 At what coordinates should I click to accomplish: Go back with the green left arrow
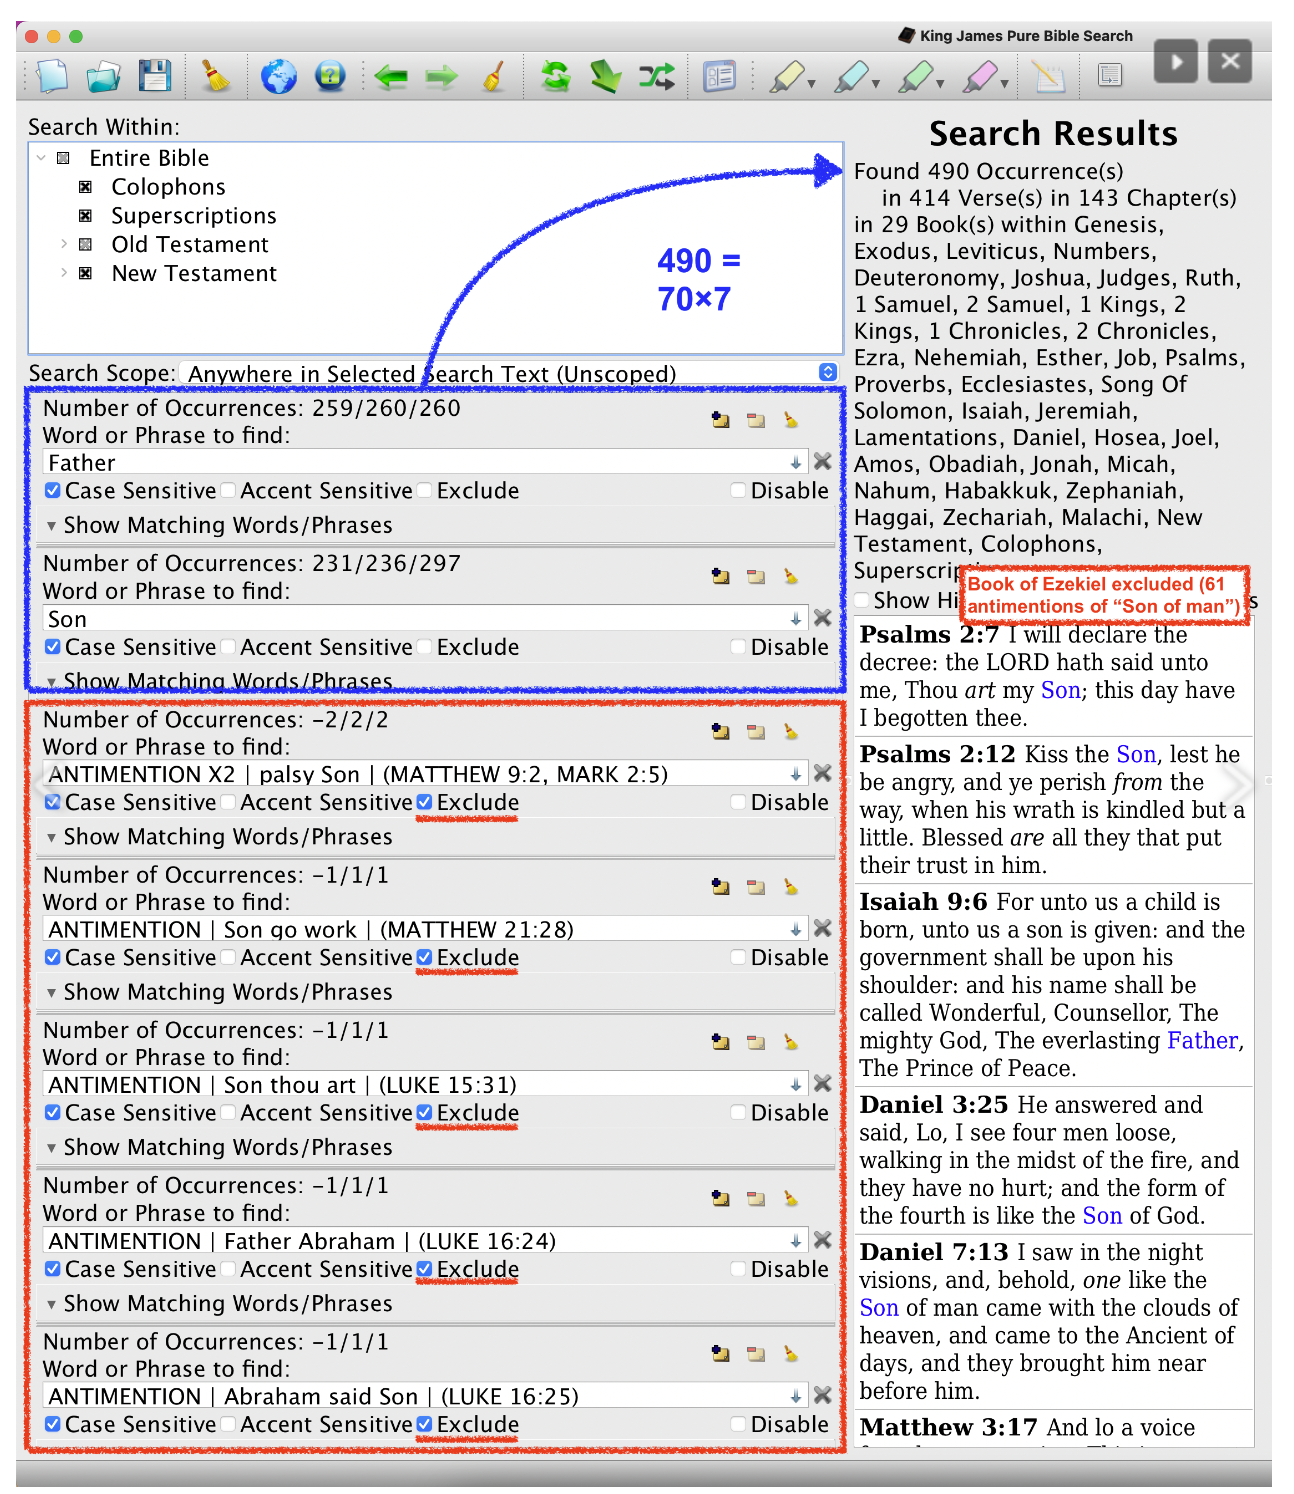(391, 76)
